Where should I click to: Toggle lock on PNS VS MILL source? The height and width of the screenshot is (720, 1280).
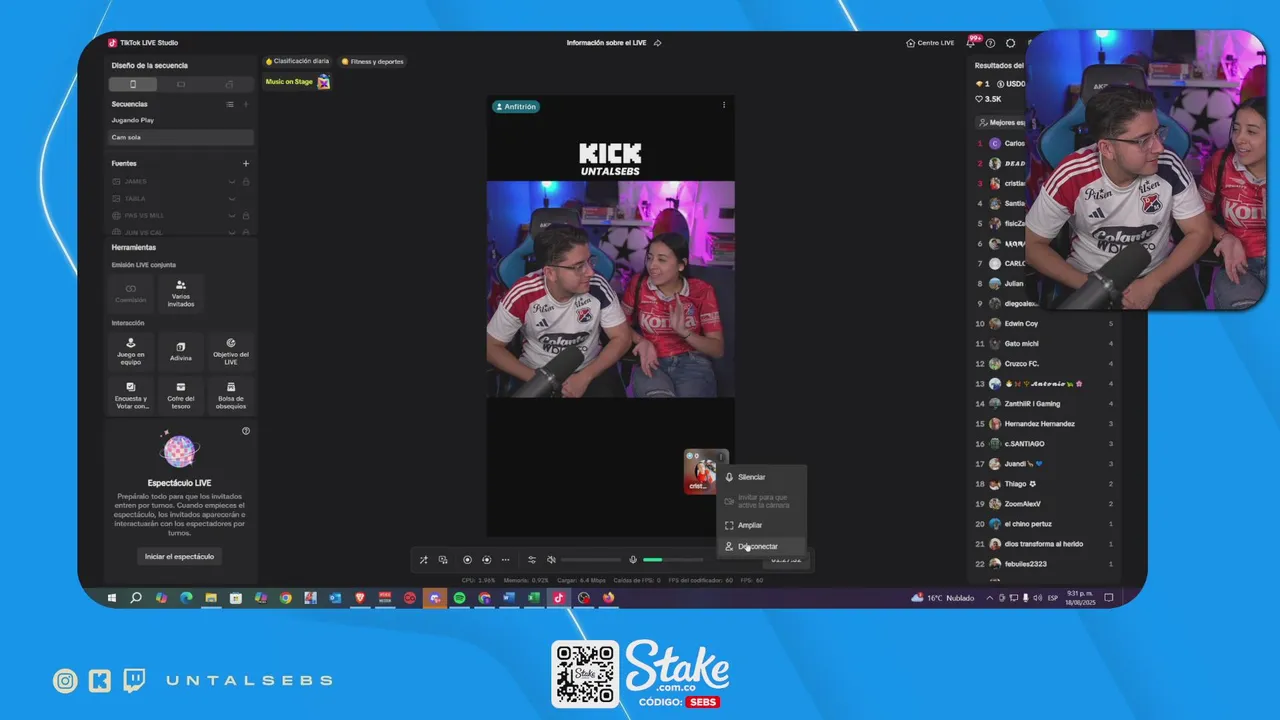(x=246, y=215)
